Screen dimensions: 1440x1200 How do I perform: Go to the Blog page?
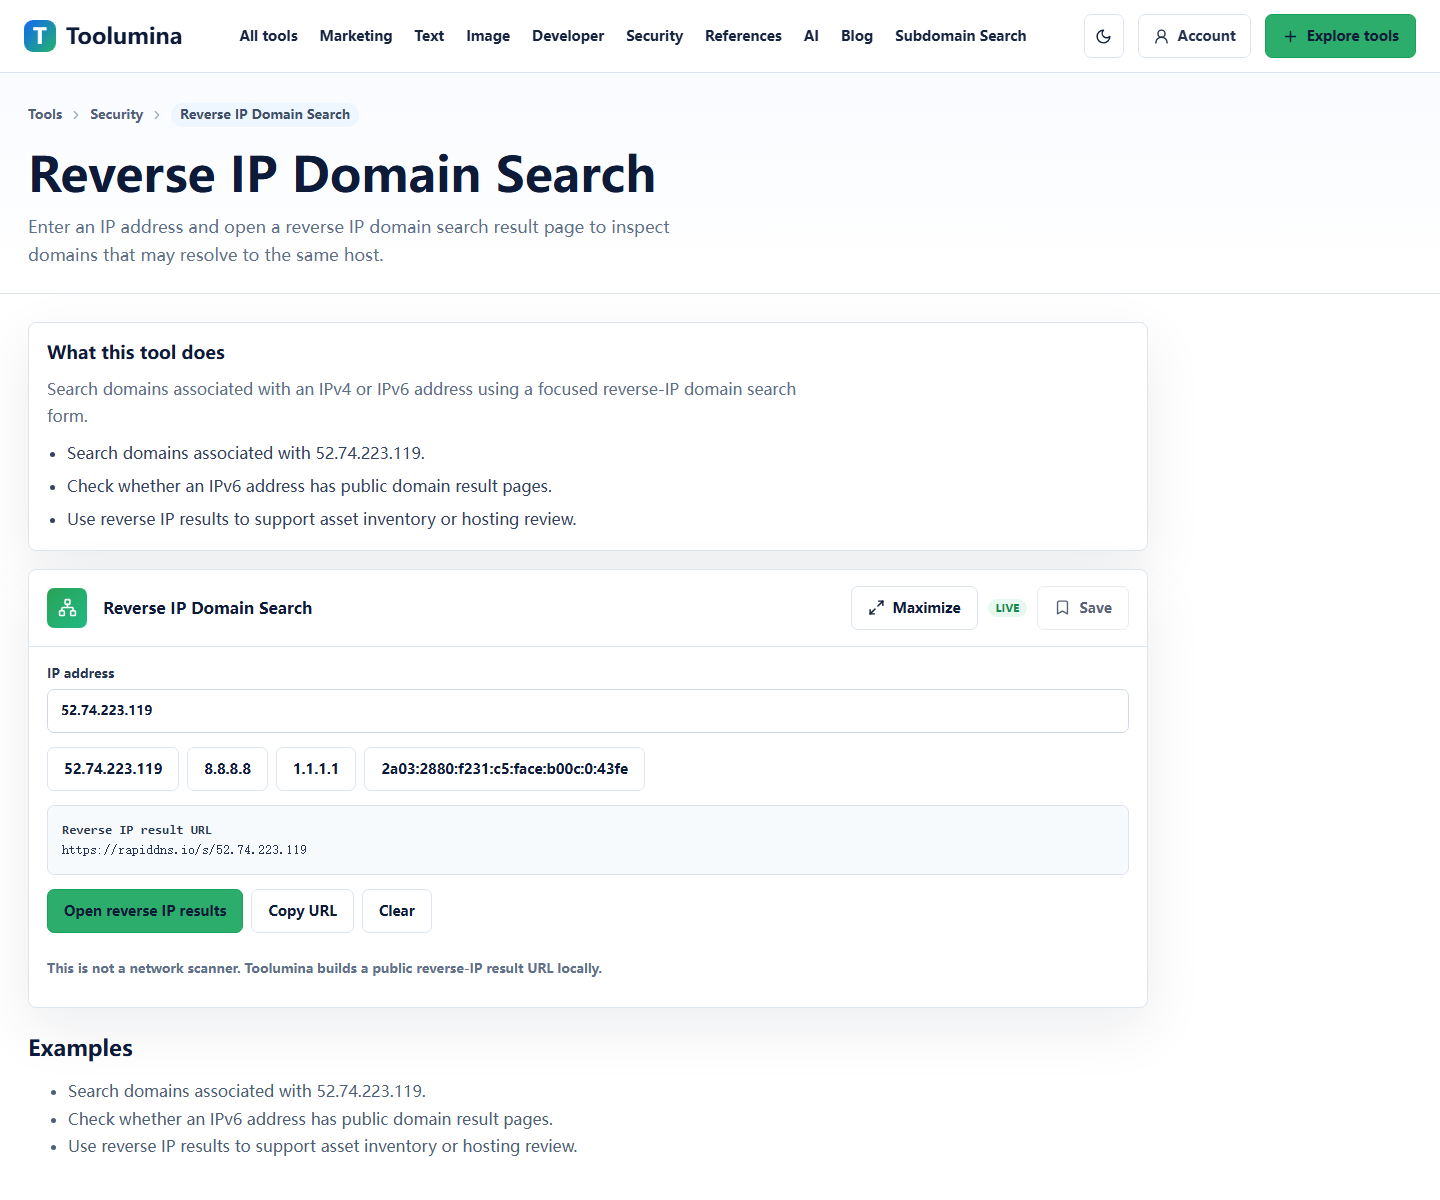click(857, 36)
